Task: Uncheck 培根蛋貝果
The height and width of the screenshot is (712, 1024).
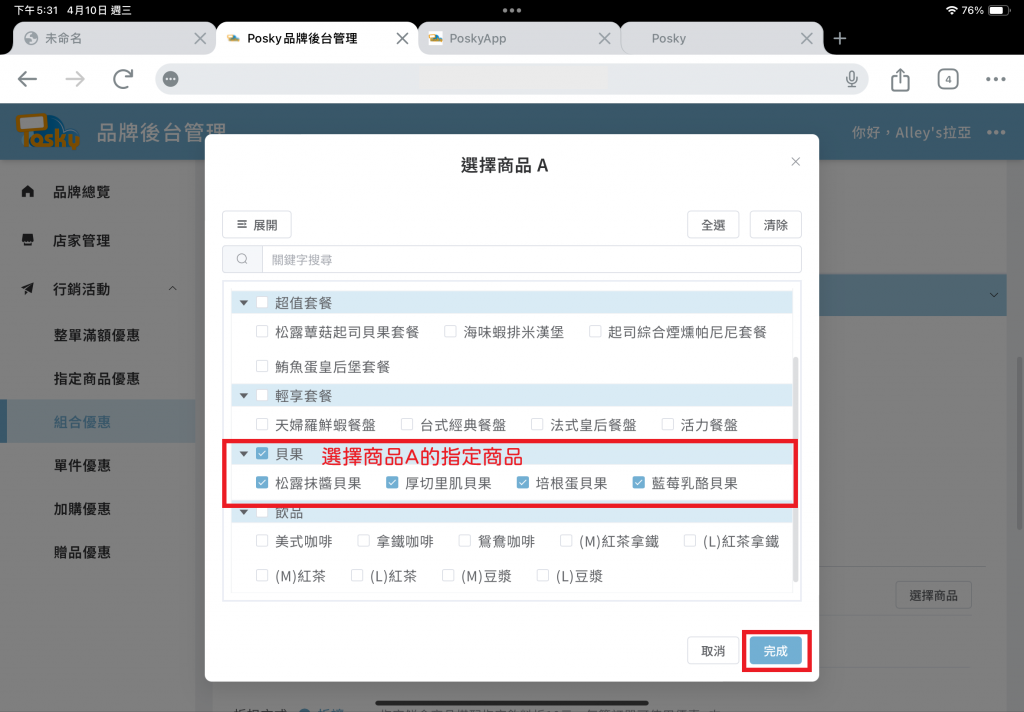Action: [x=522, y=483]
